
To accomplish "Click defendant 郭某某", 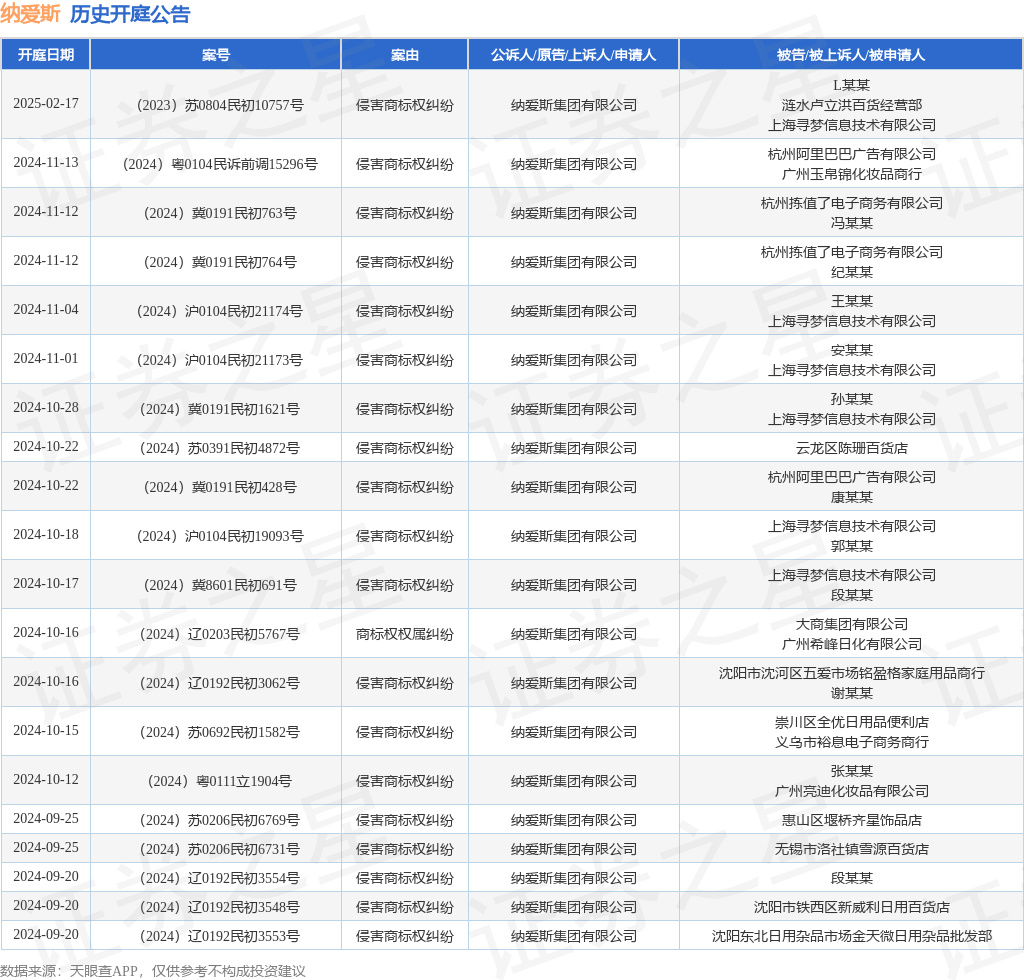I will pyautogui.click(x=852, y=546).
